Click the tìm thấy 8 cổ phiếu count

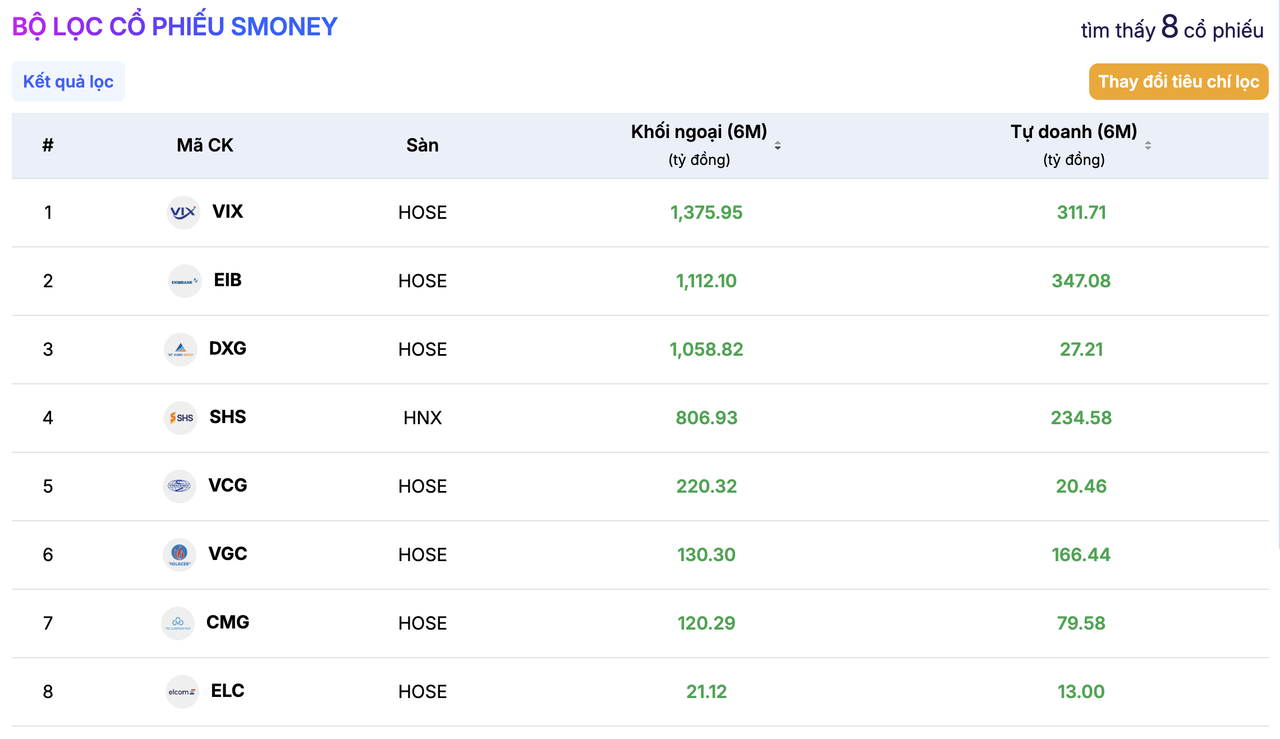pos(1172,29)
